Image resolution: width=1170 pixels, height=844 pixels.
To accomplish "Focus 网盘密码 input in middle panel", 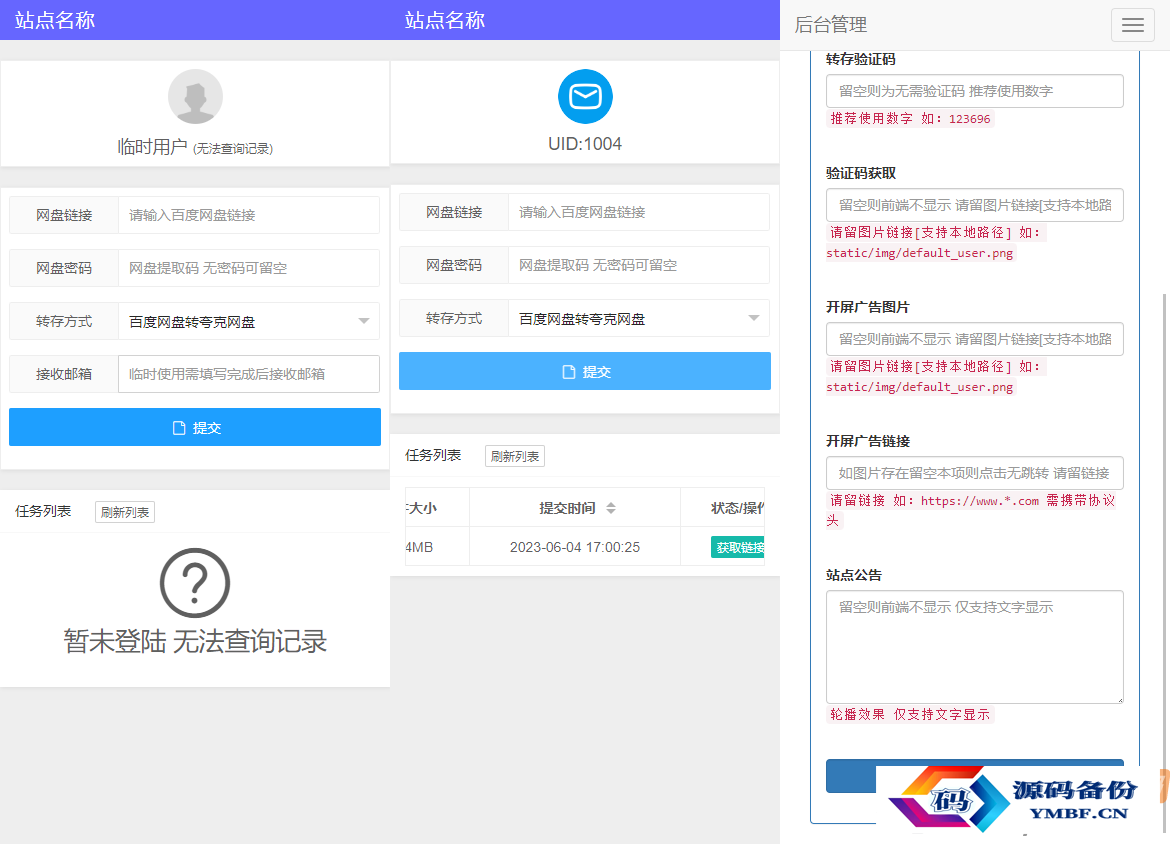I will tap(639, 265).
